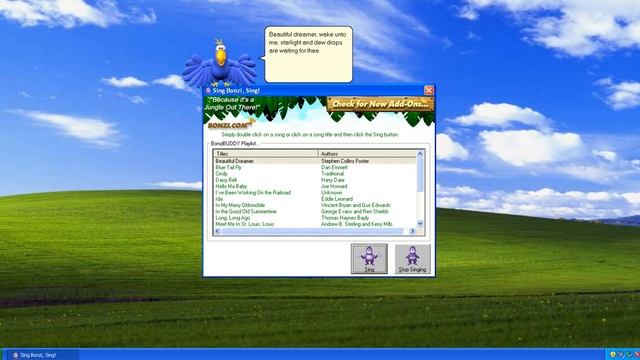Click author cell "Eddie Leonard"
The width and height of the screenshot is (640, 360).
coord(337,199)
